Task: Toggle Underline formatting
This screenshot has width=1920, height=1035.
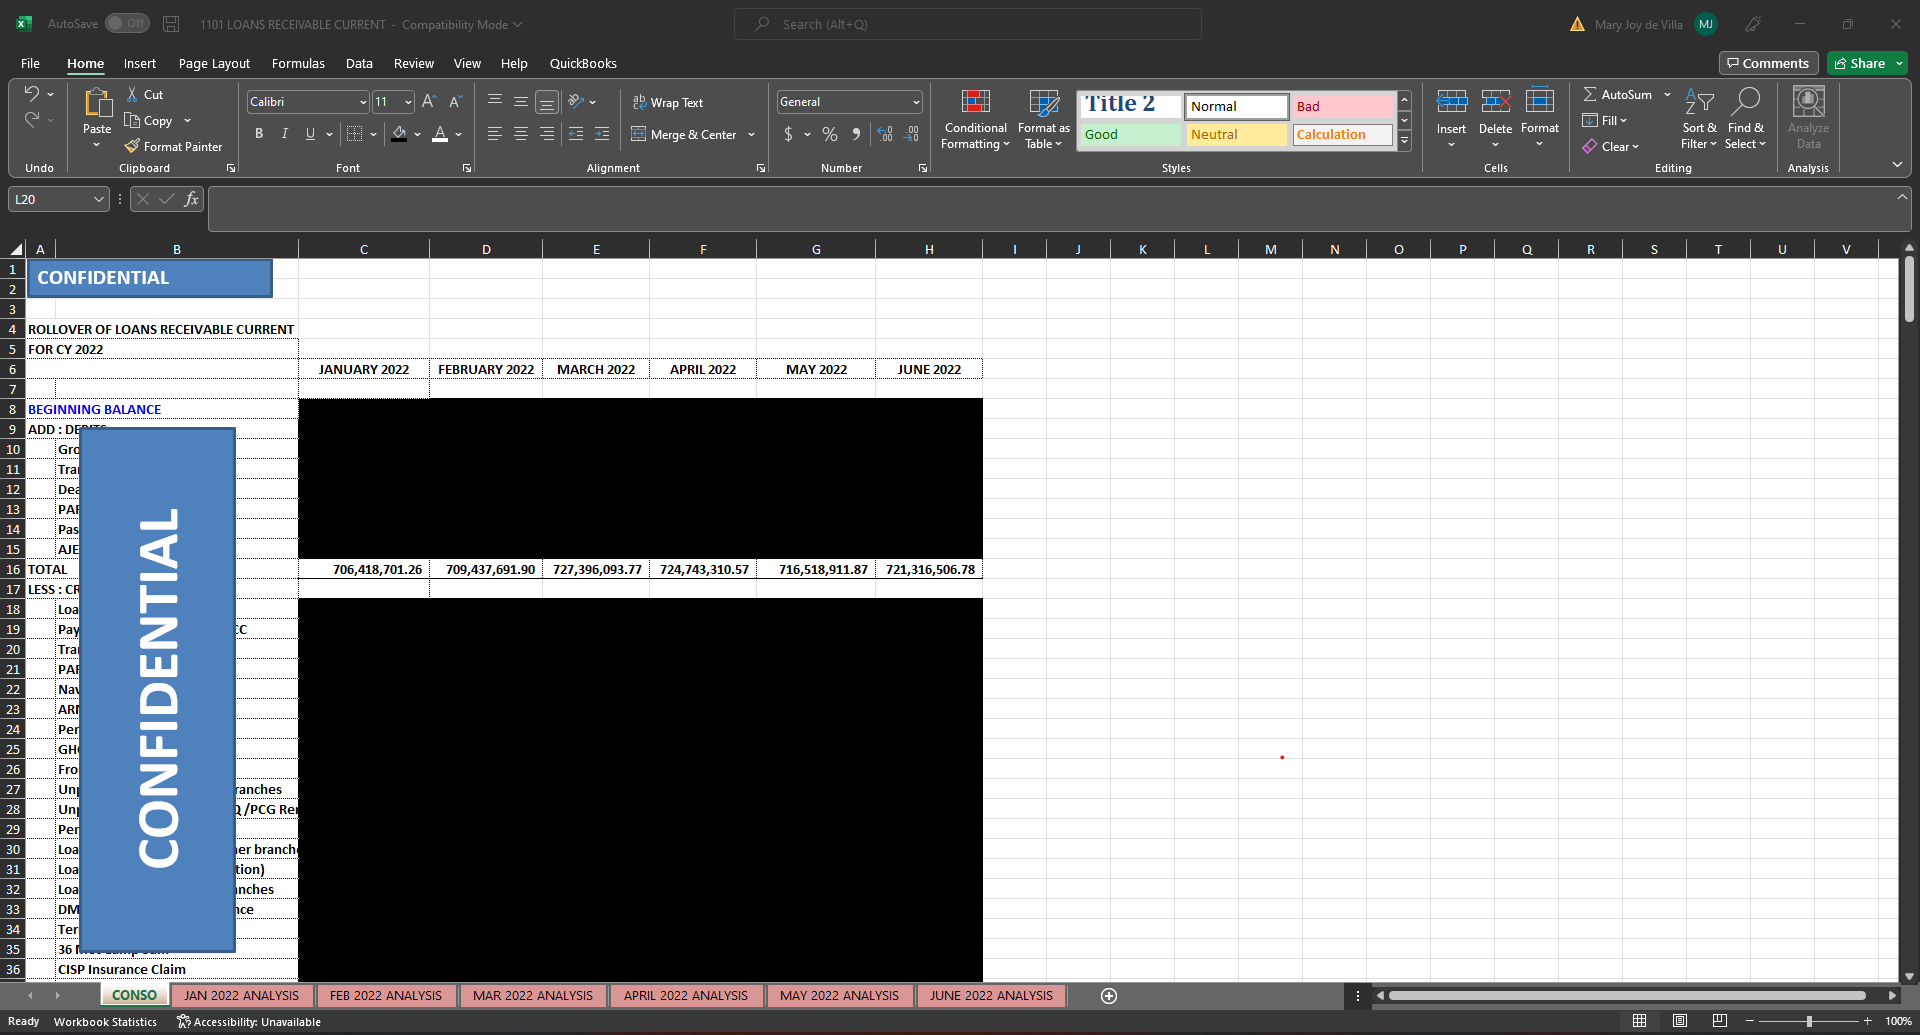Action: pos(310,134)
